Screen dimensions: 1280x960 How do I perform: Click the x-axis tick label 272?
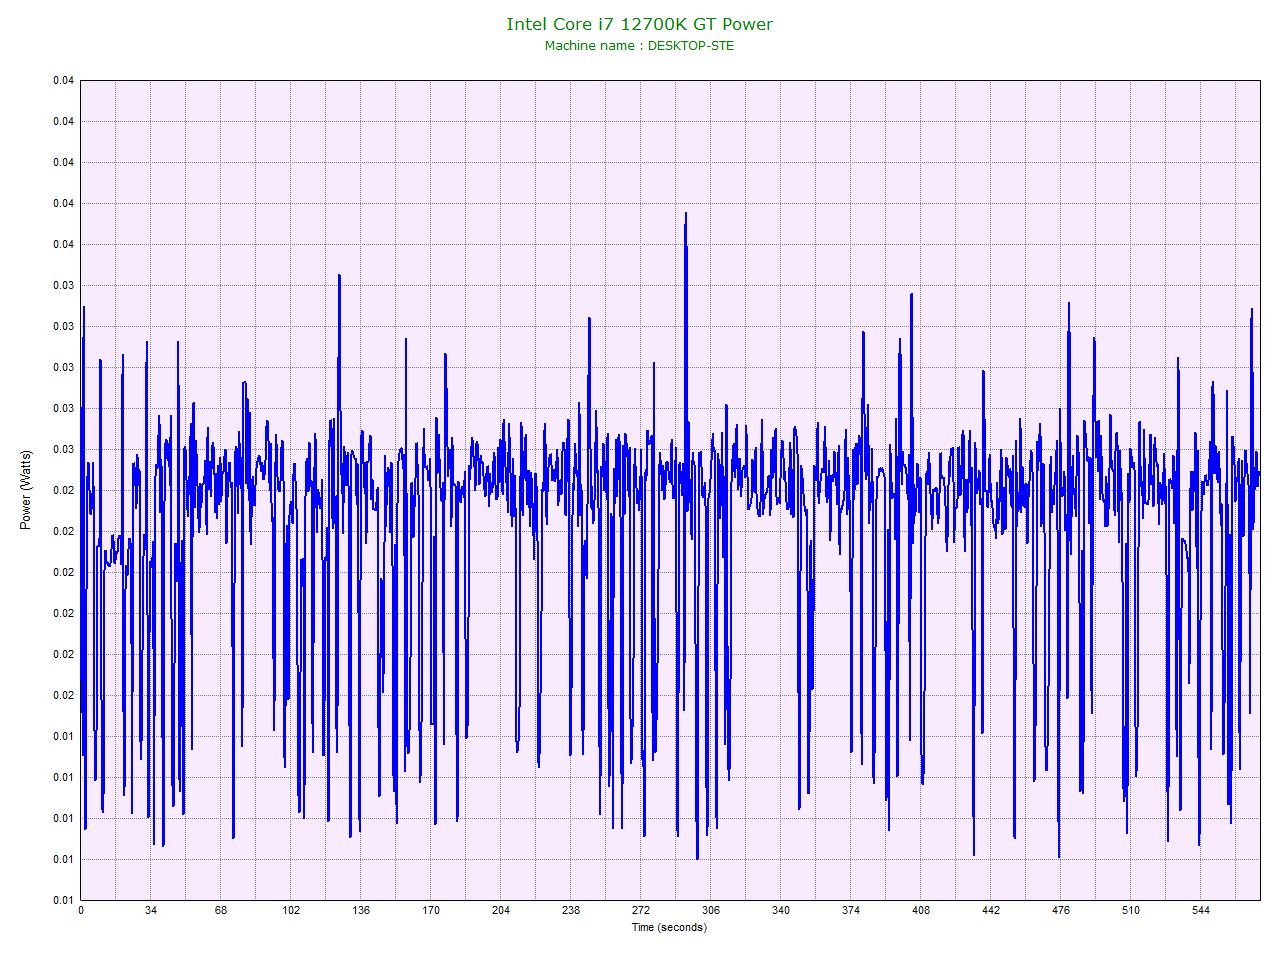tap(641, 911)
